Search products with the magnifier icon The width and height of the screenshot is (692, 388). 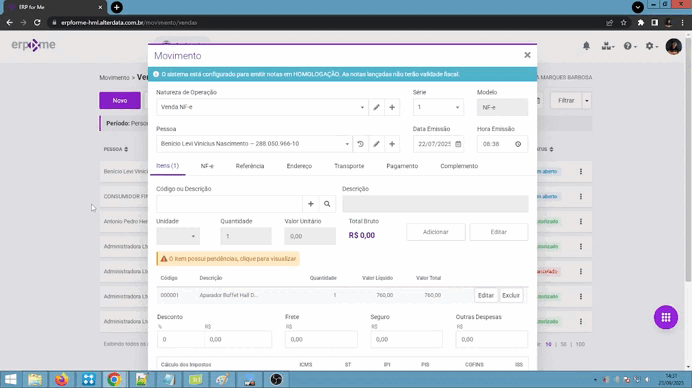[x=327, y=204]
